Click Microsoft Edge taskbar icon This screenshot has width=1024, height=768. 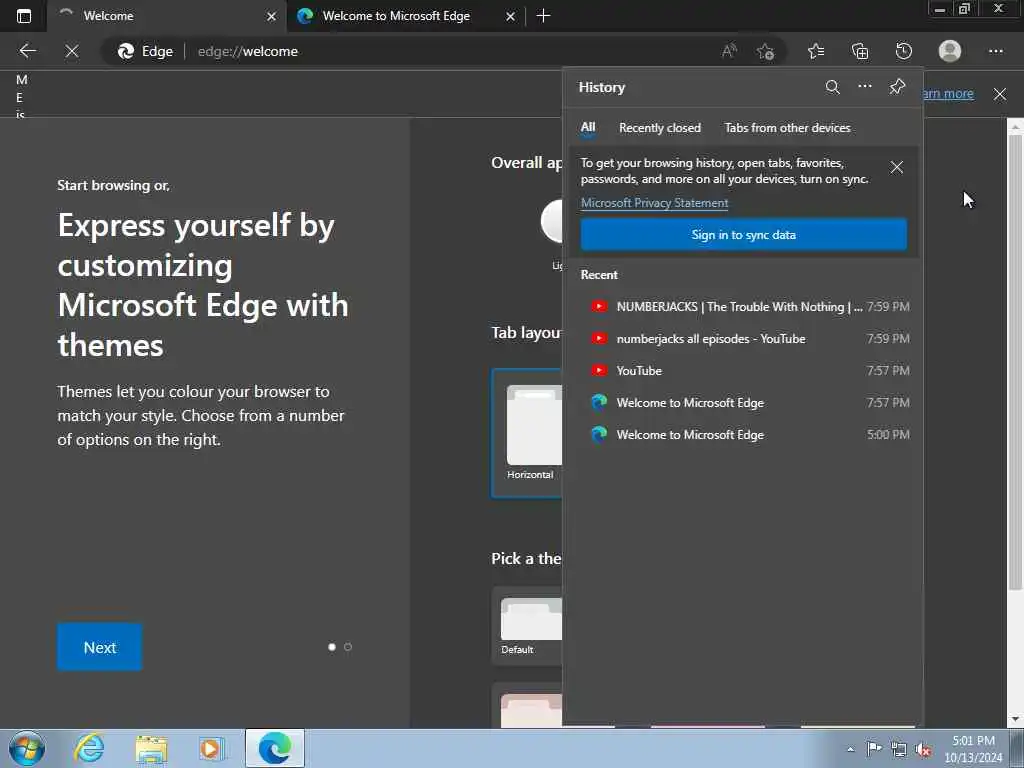(275, 748)
